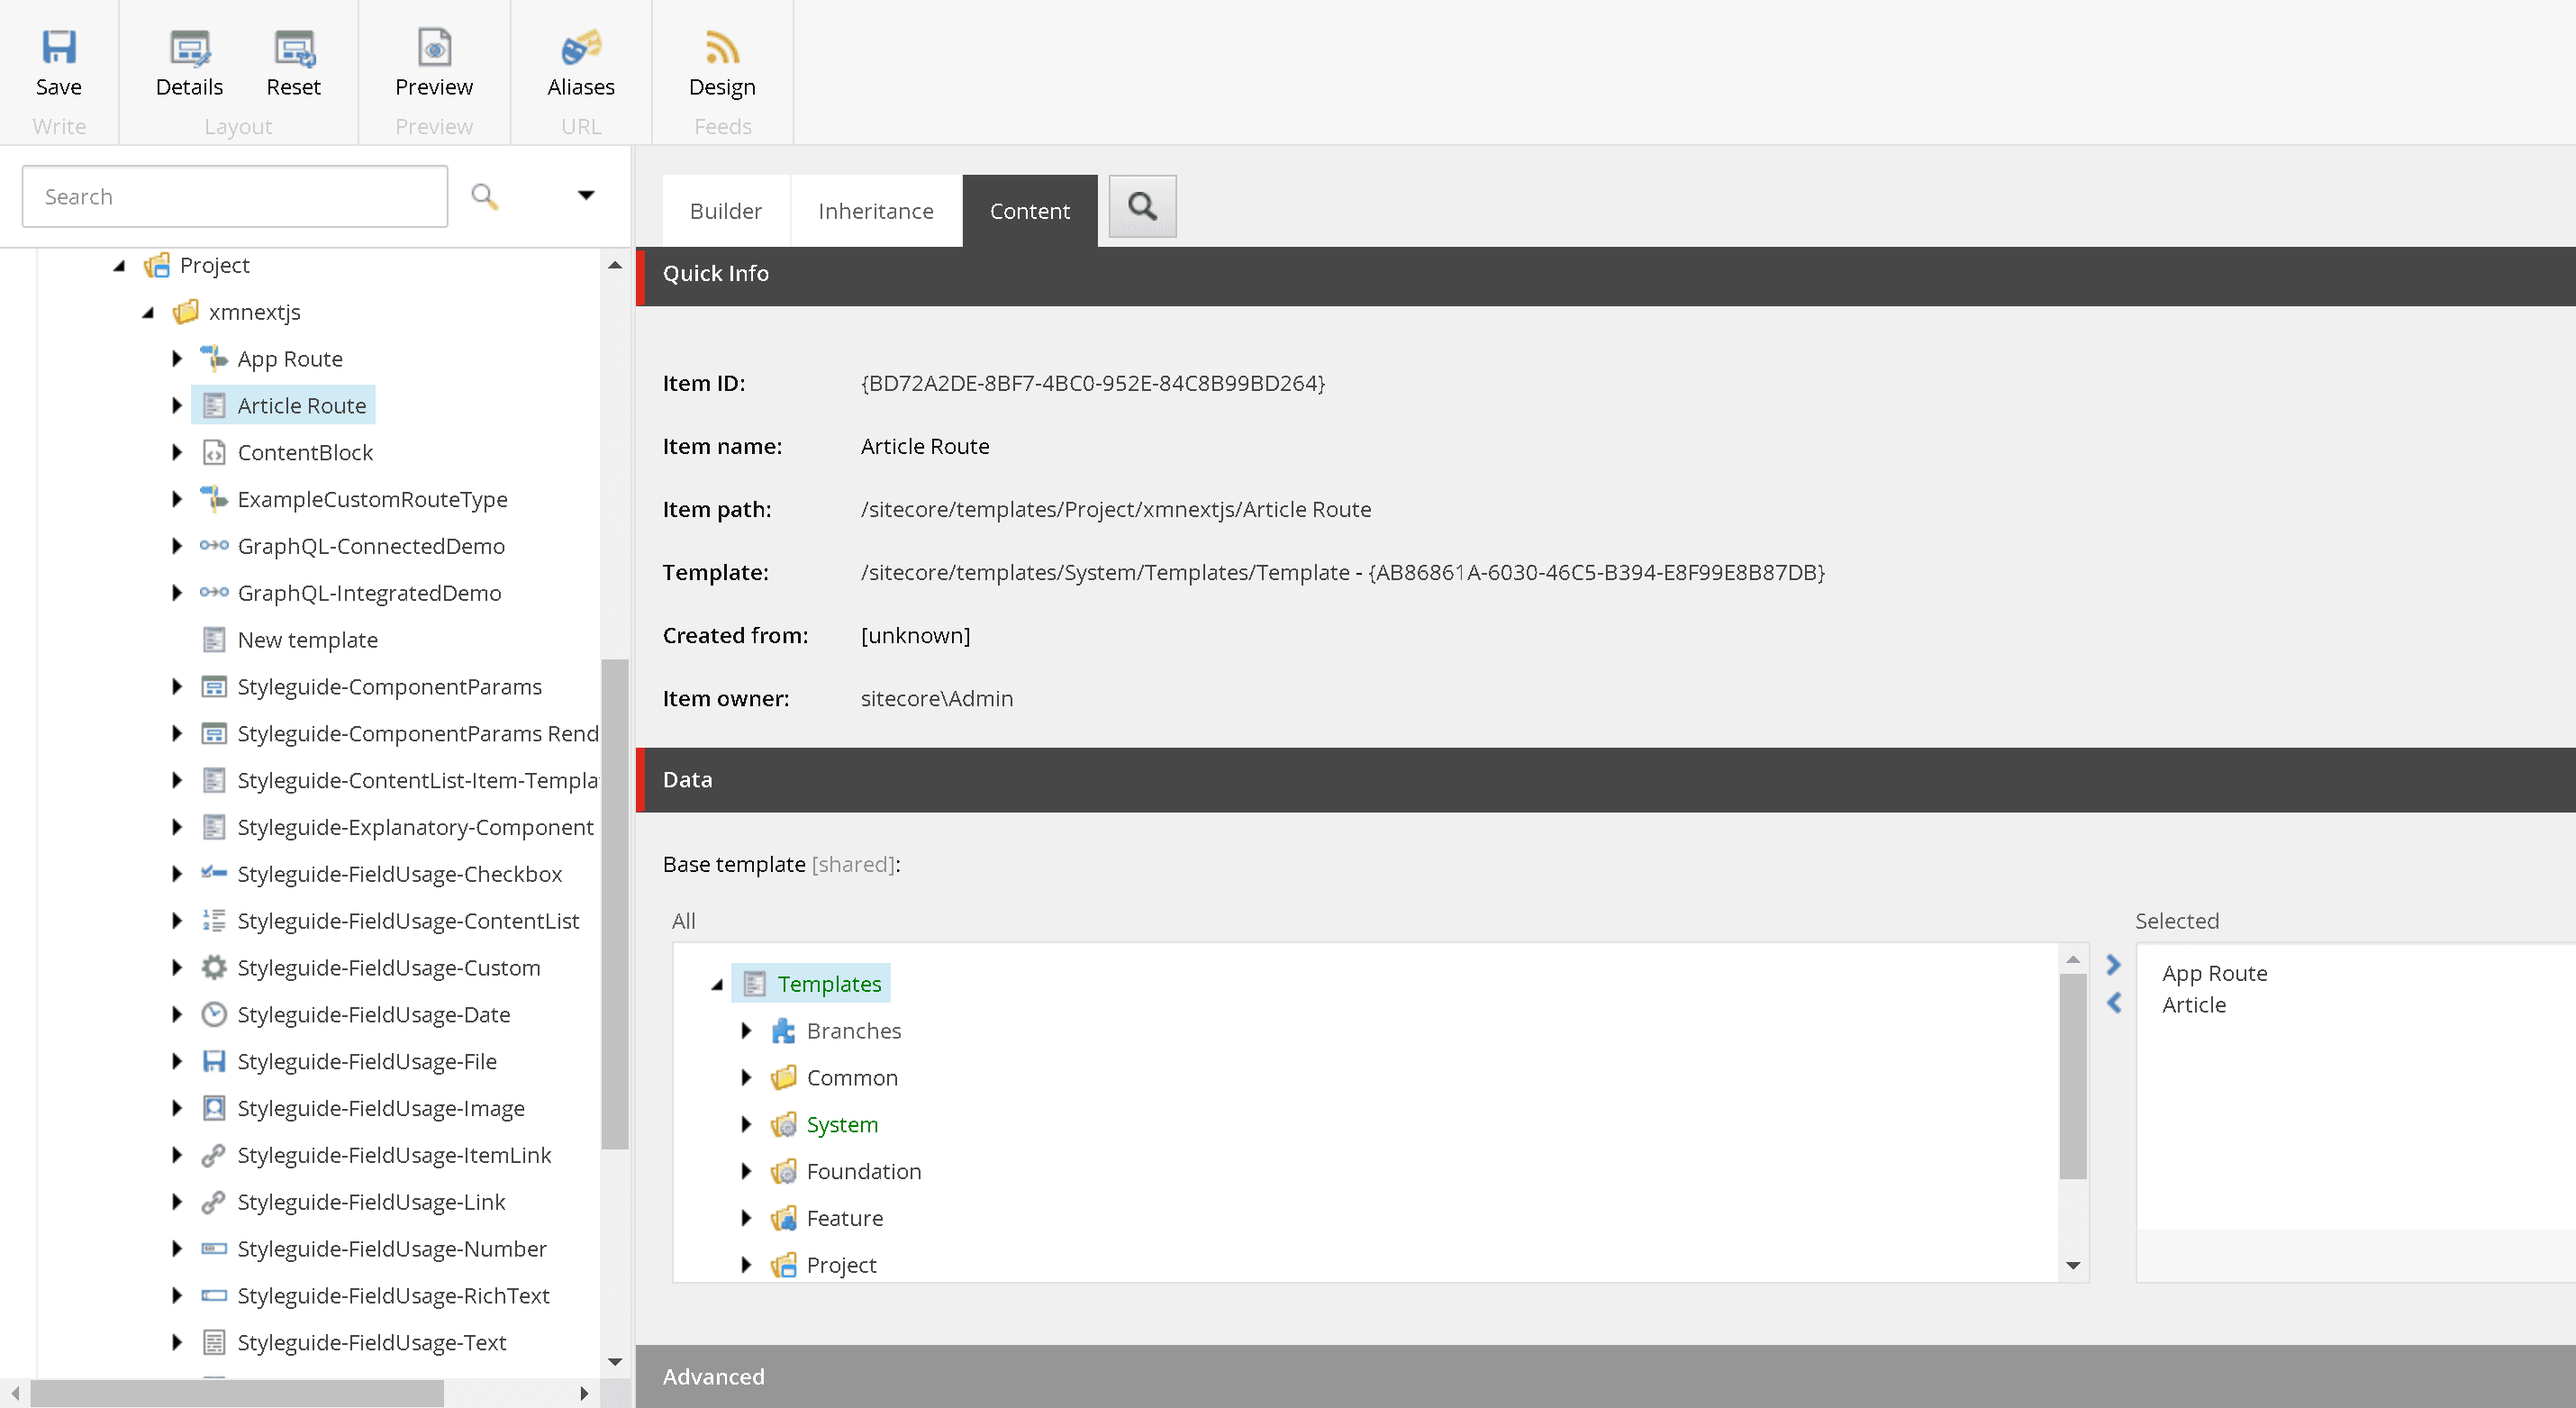Click into the Search input field

pyautogui.click(x=235, y=197)
